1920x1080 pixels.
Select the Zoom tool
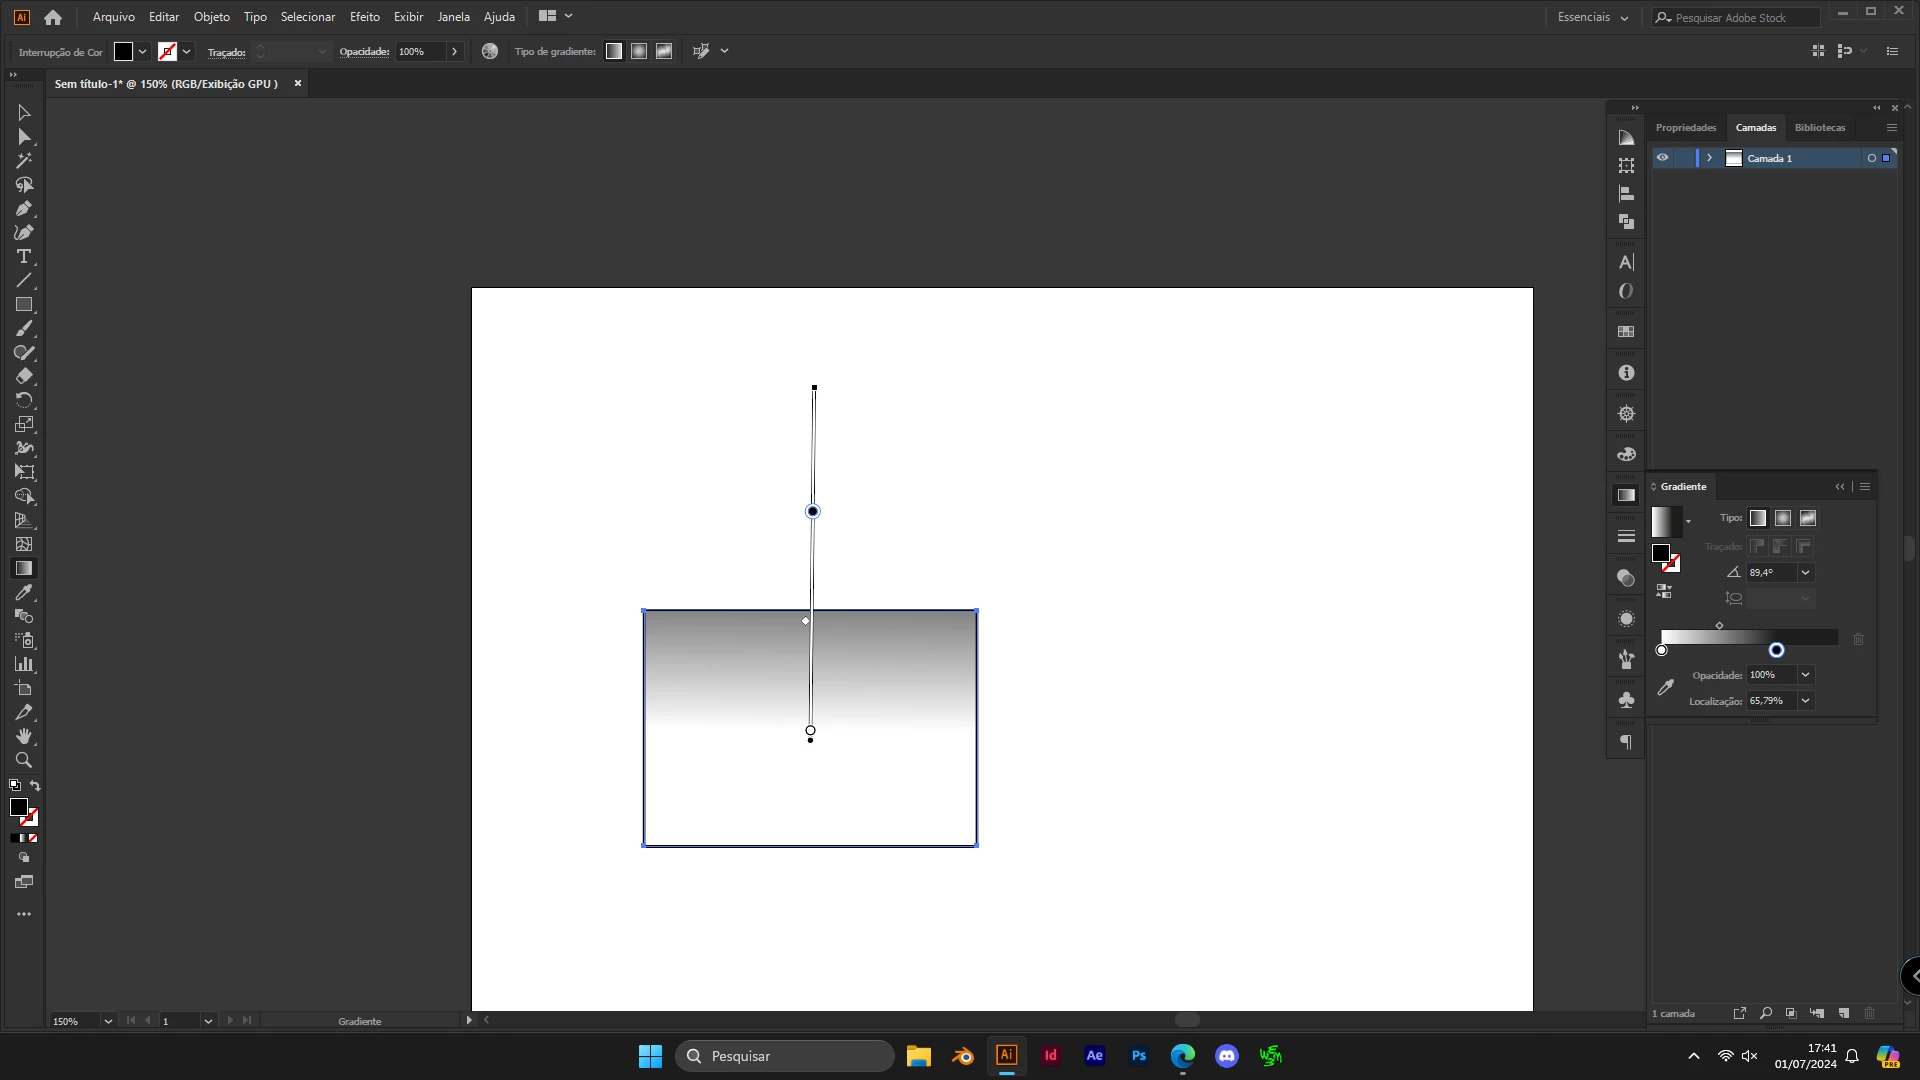[x=24, y=761]
